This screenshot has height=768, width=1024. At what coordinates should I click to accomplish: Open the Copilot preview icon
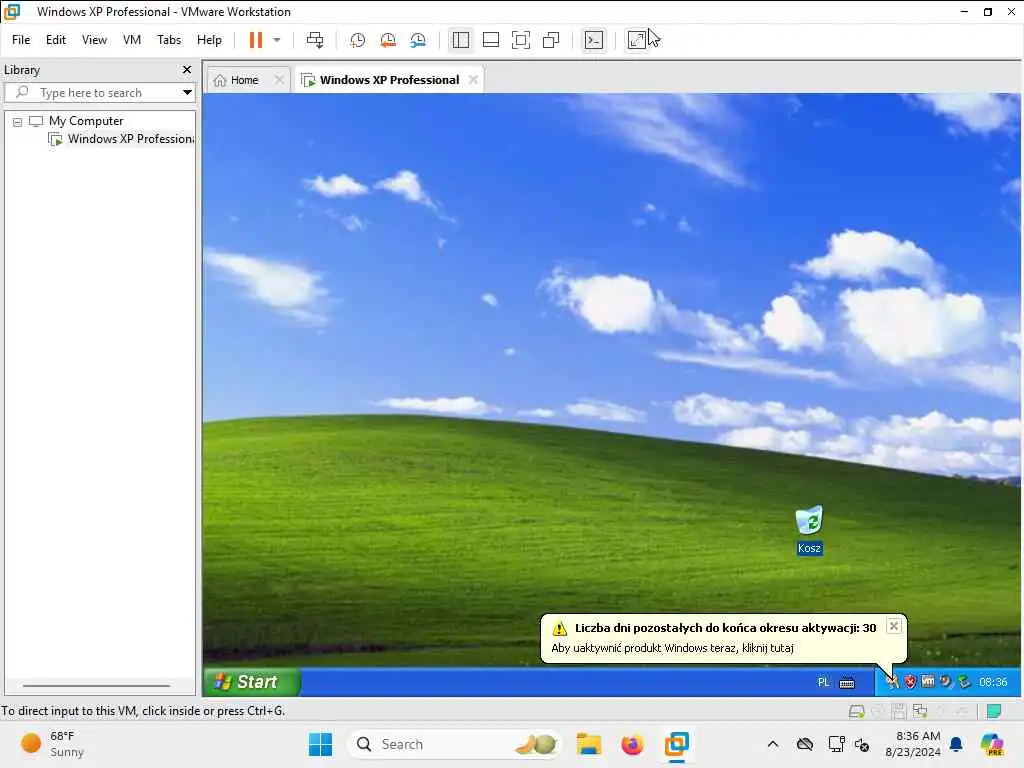point(992,744)
